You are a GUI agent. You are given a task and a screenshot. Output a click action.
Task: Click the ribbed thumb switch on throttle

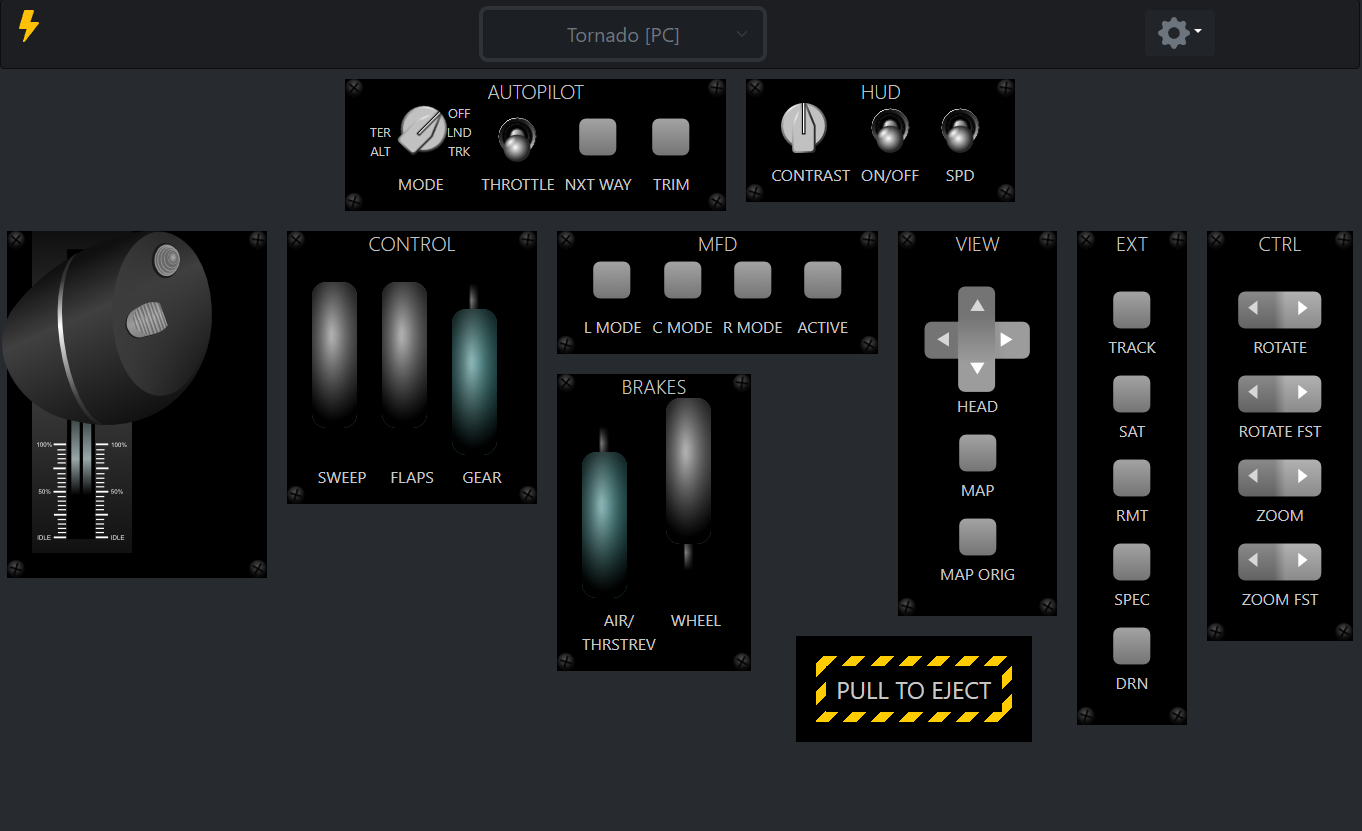point(145,320)
